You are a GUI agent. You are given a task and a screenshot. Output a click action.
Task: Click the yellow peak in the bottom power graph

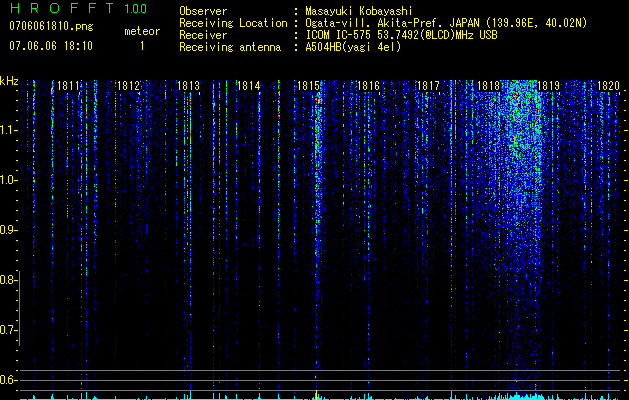316,394
